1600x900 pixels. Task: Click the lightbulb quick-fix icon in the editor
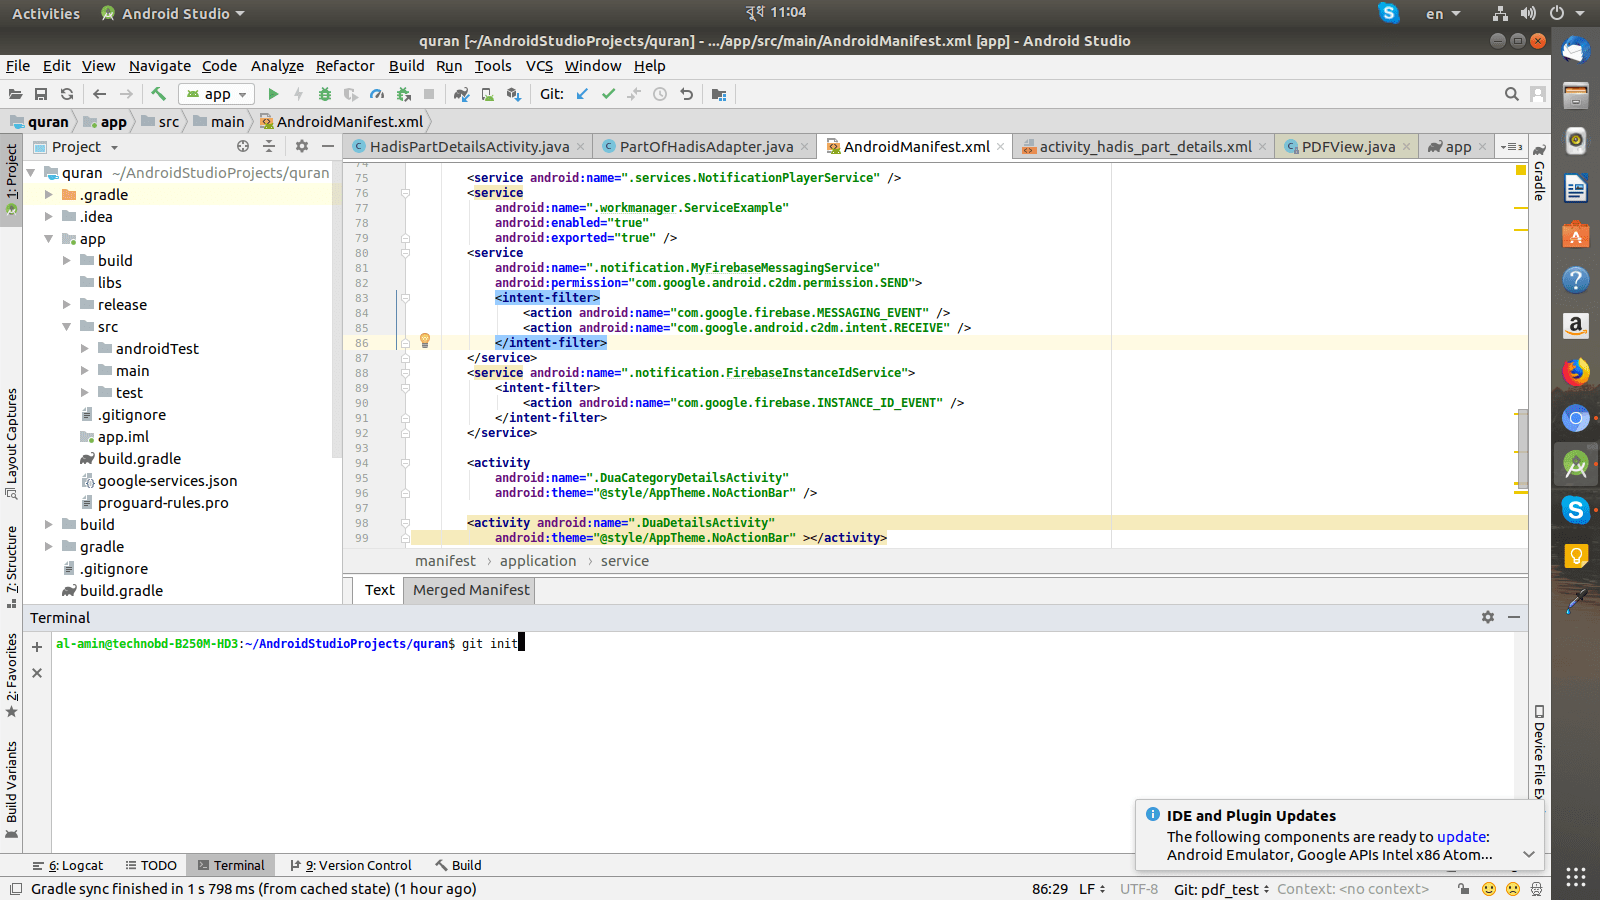pyautogui.click(x=425, y=341)
